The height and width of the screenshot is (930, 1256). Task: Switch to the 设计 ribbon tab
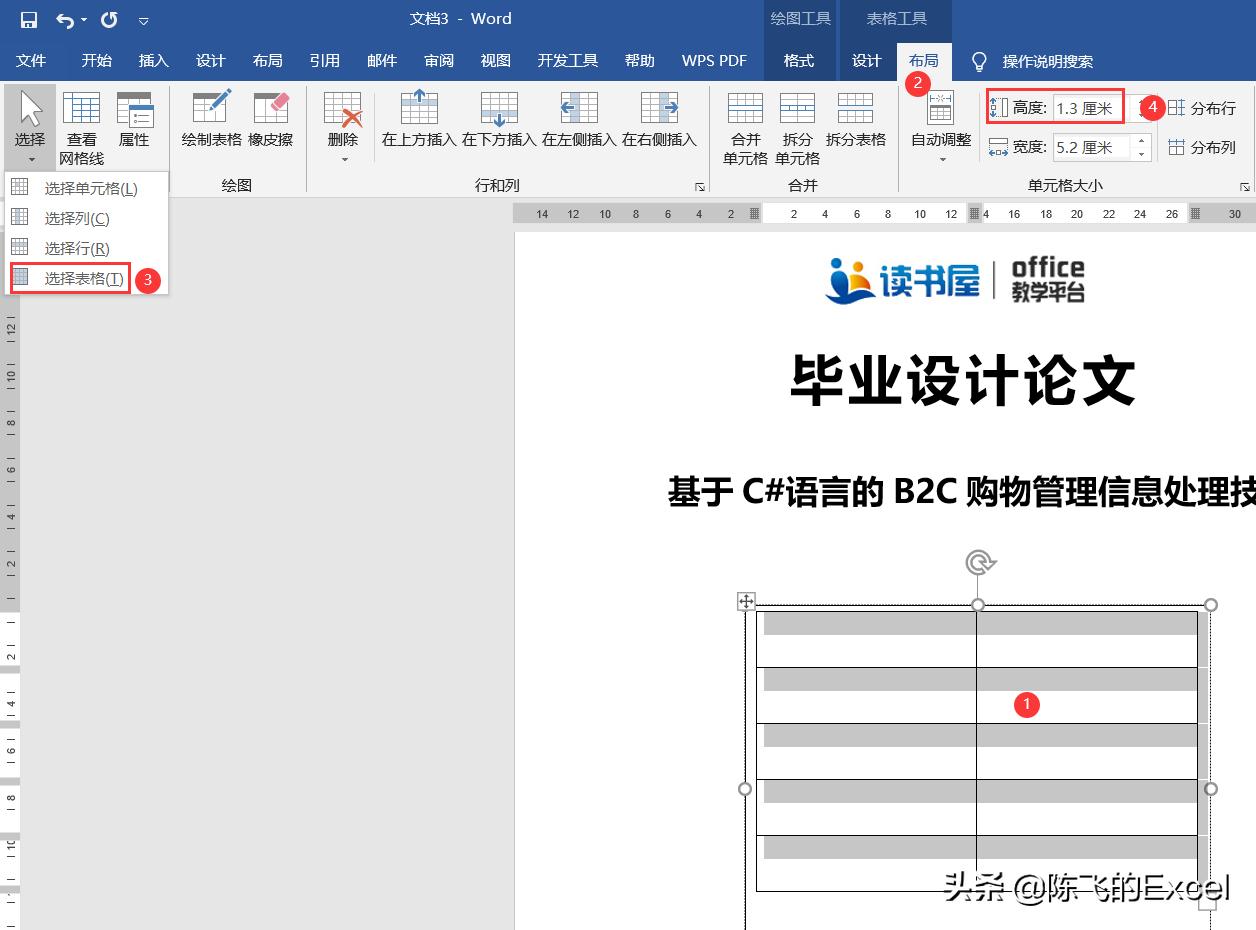[x=864, y=60]
